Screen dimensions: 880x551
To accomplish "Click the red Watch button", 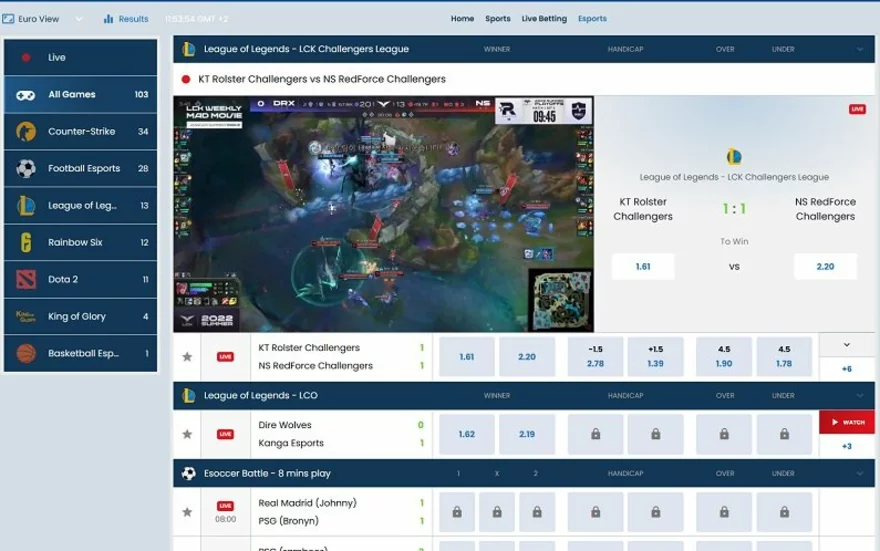I will (846, 422).
